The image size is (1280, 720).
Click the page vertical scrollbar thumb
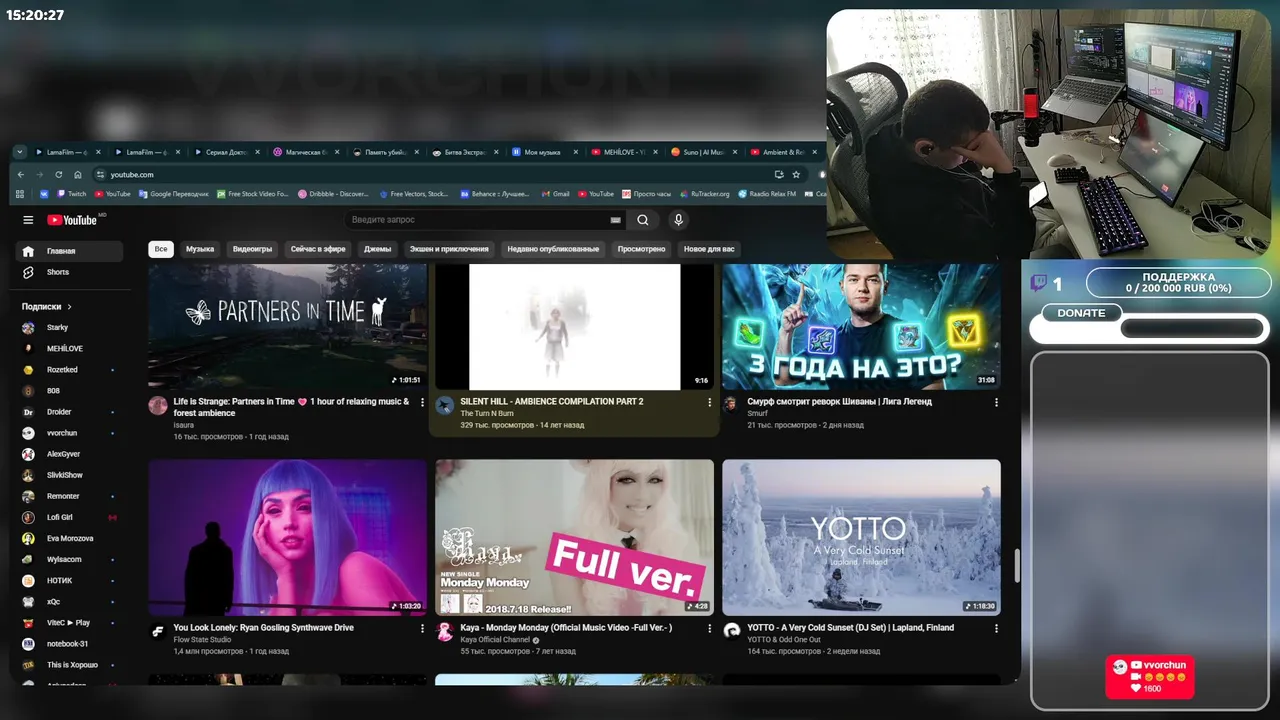(x=1017, y=565)
